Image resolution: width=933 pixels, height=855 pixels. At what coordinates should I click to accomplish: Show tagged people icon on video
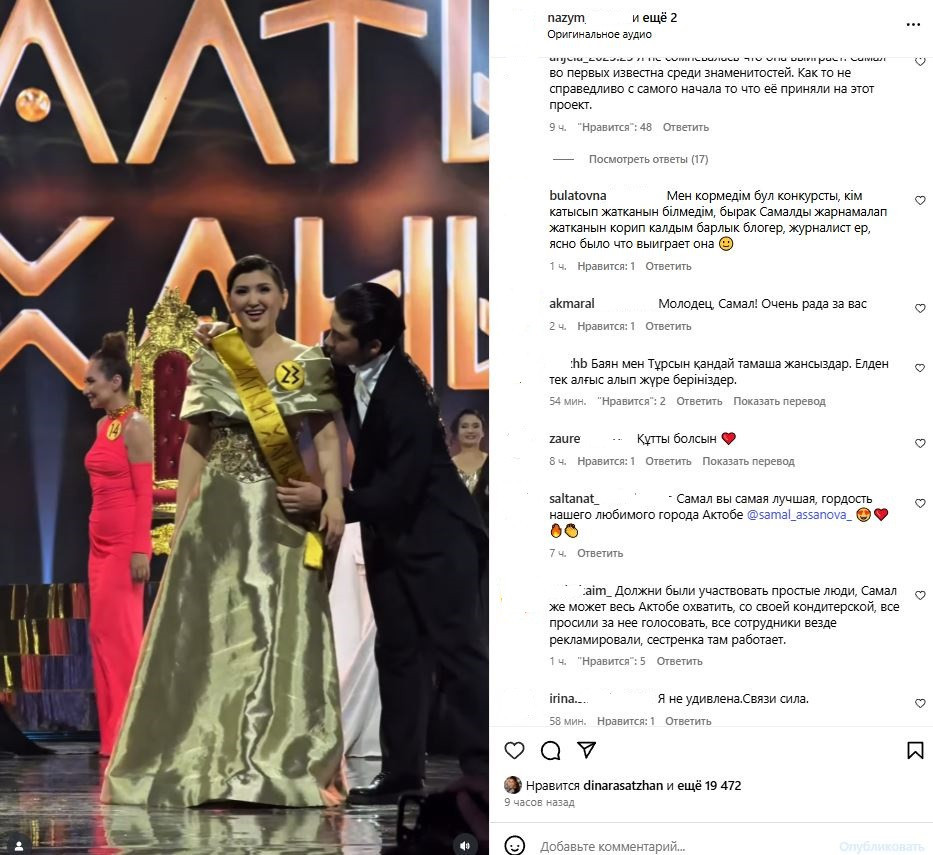pyautogui.click(x=18, y=845)
